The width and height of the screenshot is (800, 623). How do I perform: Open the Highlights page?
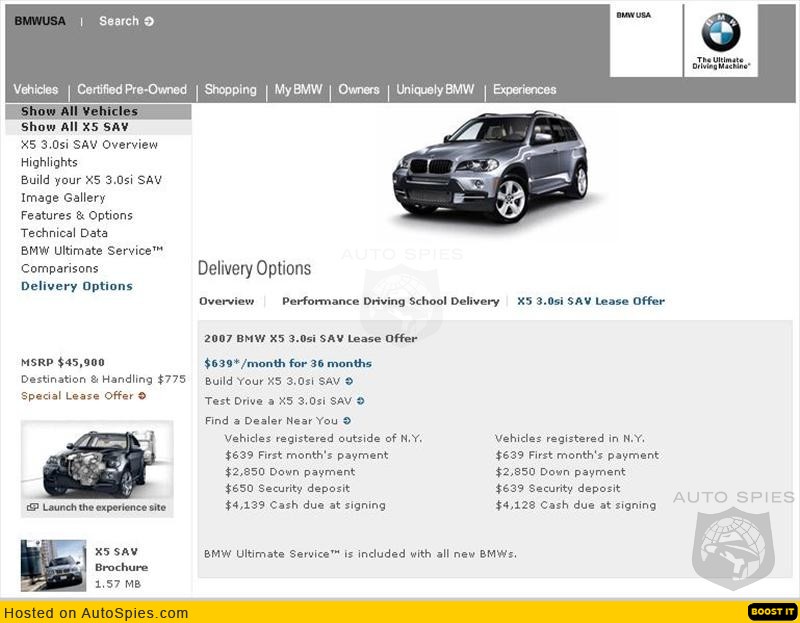[49, 162]
